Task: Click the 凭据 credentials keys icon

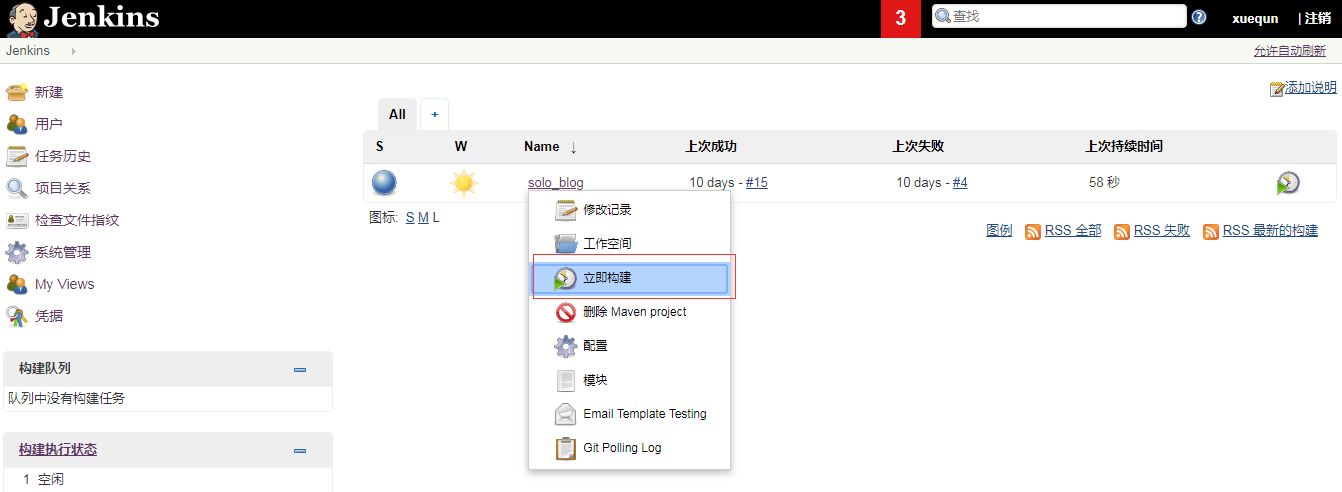Action: 17,316
